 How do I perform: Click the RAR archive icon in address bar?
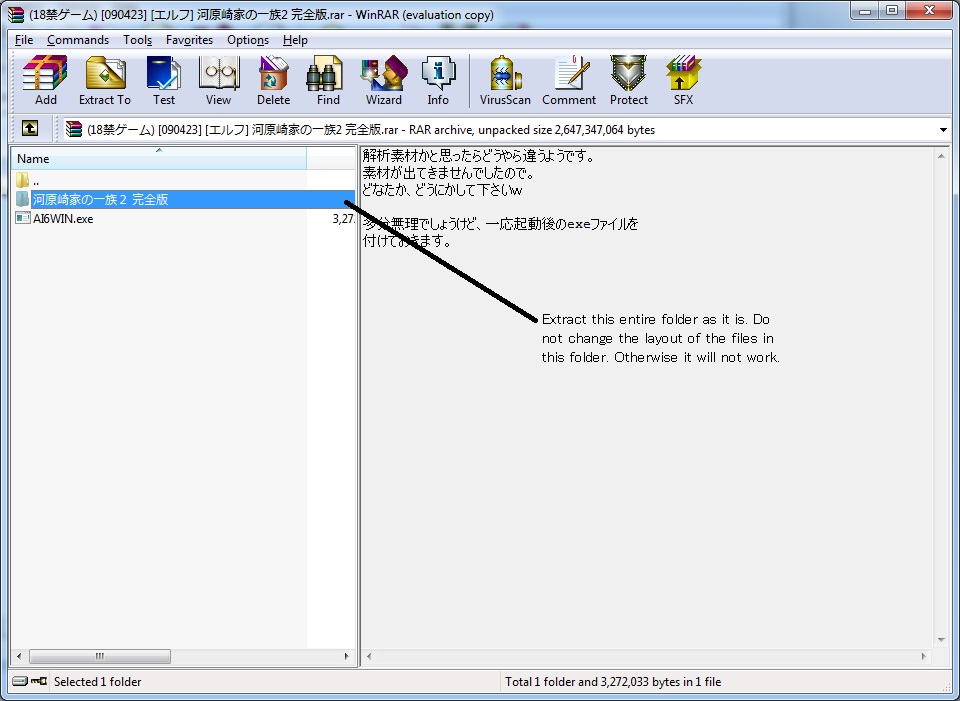click(x=74, y=129)
